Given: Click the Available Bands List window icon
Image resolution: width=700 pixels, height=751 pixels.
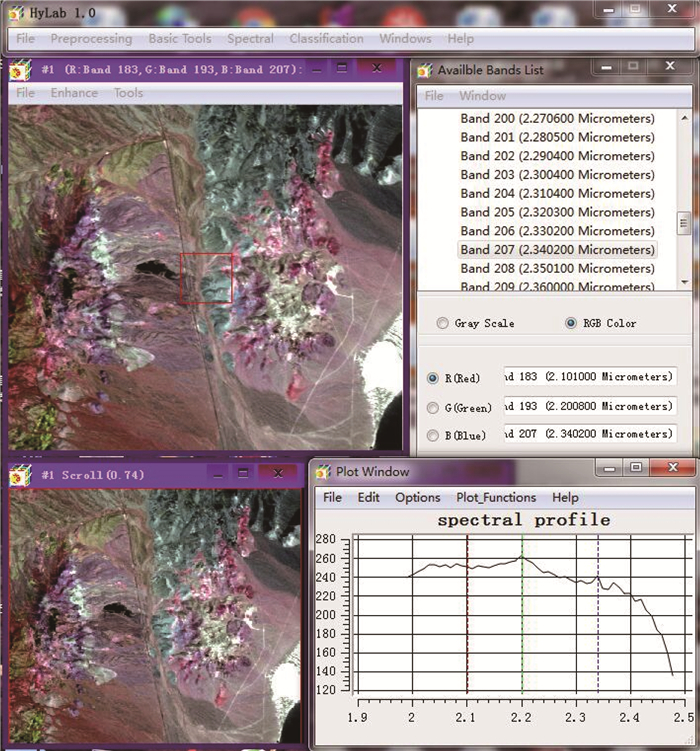Looking at the screenshot, I should click(426, 70).
